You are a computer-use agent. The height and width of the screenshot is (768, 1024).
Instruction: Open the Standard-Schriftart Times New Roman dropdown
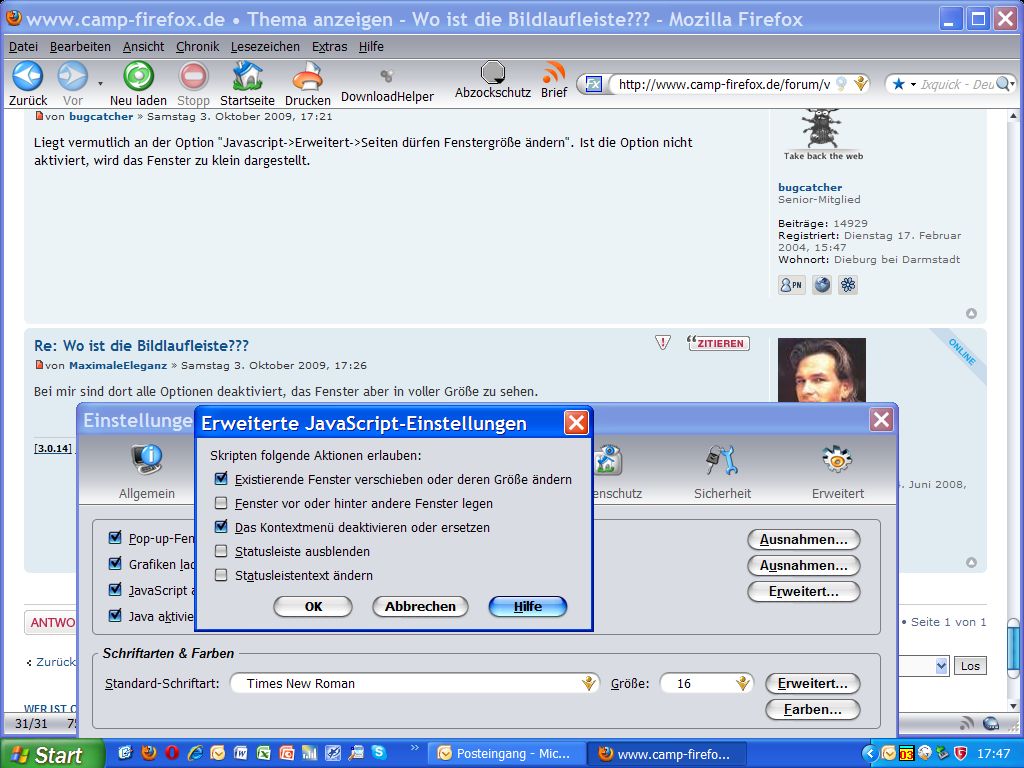click(415, 683)
